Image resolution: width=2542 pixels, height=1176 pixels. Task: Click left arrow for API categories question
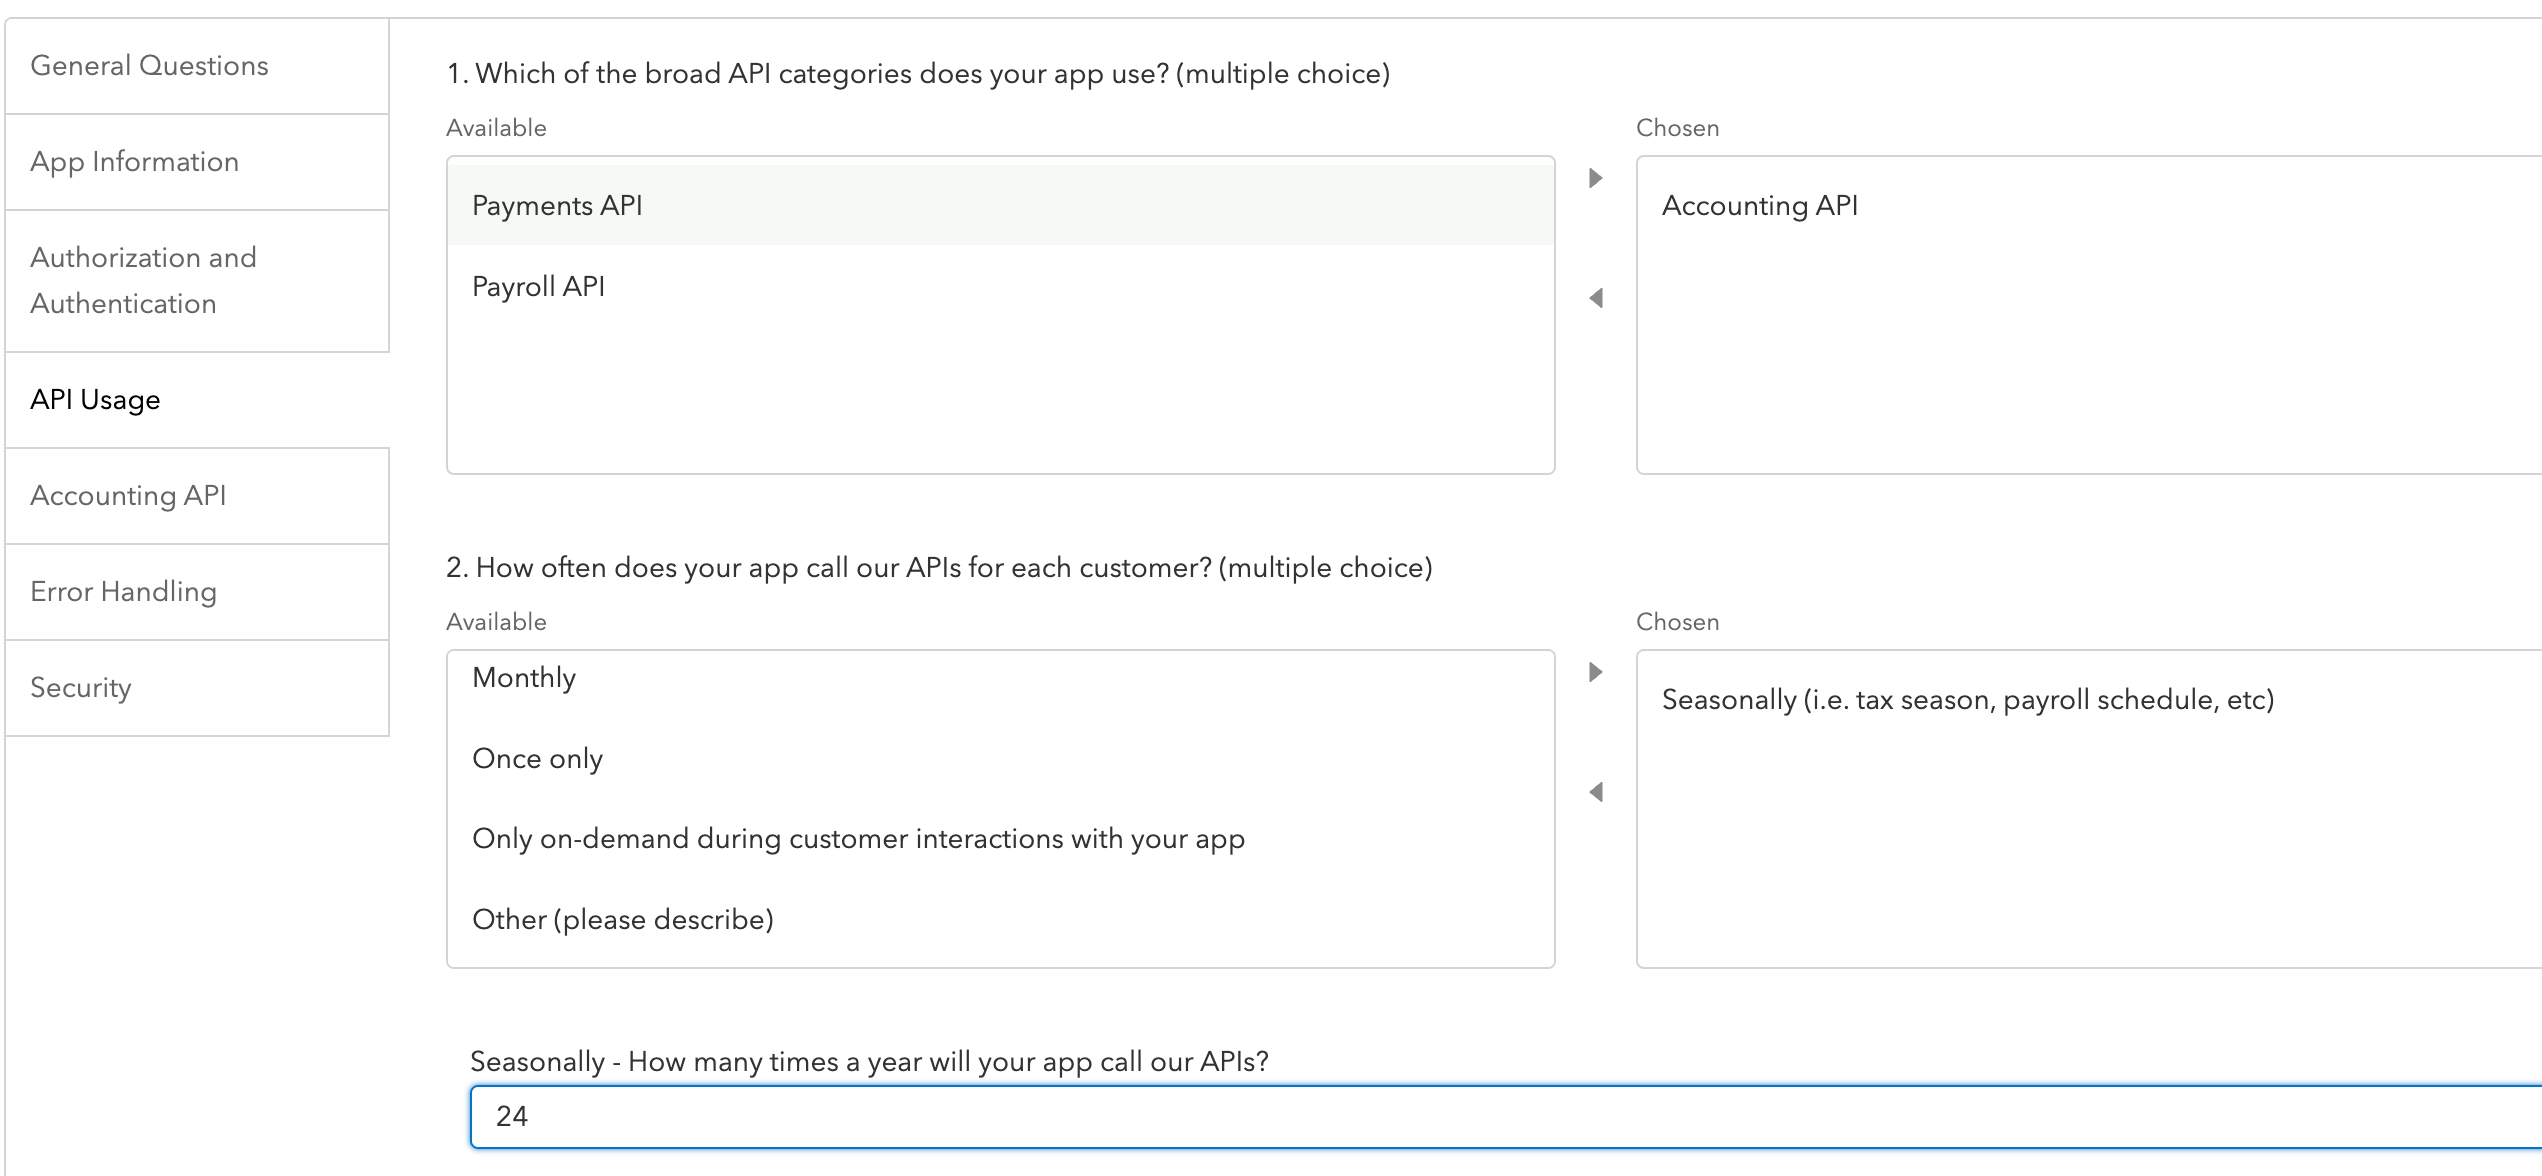coord(1596,298)
